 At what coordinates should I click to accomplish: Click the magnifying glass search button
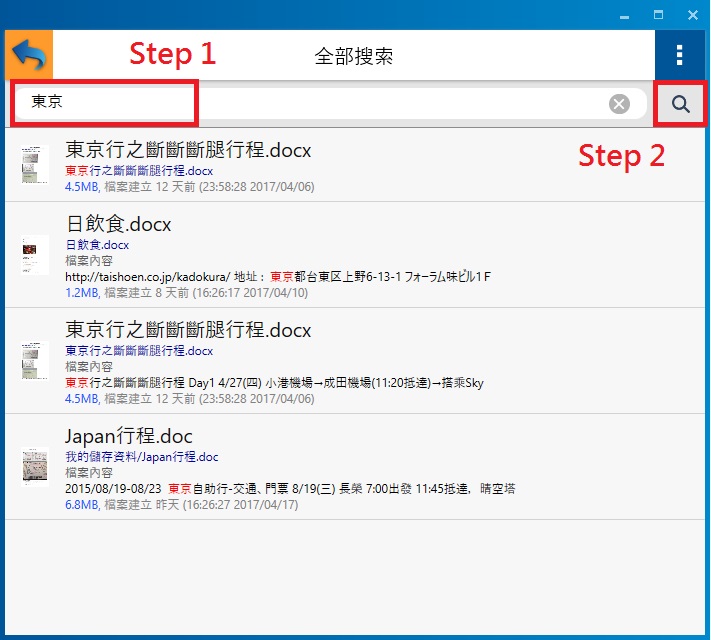click(x=681, y=104)
